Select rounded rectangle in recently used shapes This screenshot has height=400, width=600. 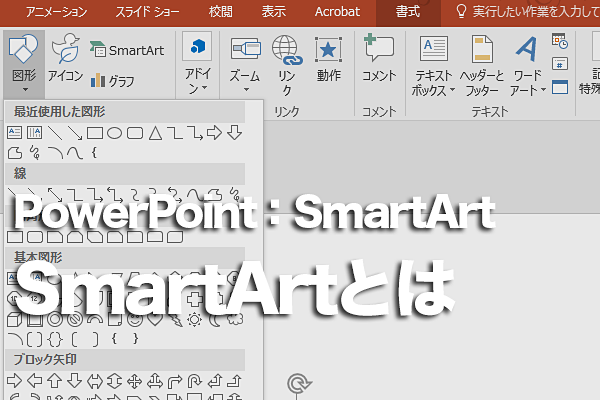(x=135, y=133)
